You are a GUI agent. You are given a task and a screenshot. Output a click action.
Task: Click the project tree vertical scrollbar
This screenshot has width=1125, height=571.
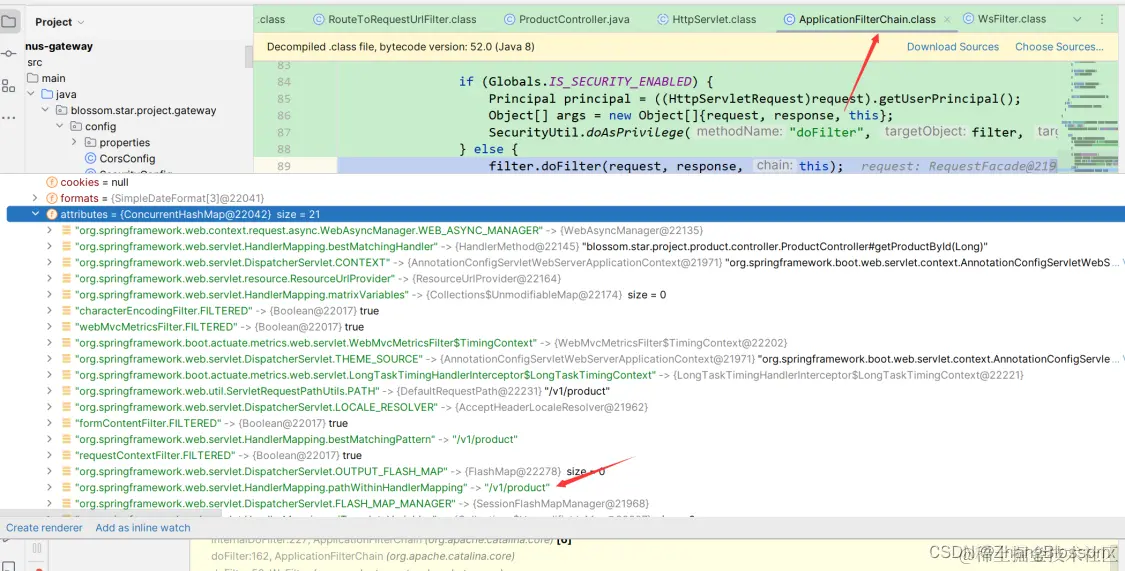pyautogui.click(x=248, y=56)
